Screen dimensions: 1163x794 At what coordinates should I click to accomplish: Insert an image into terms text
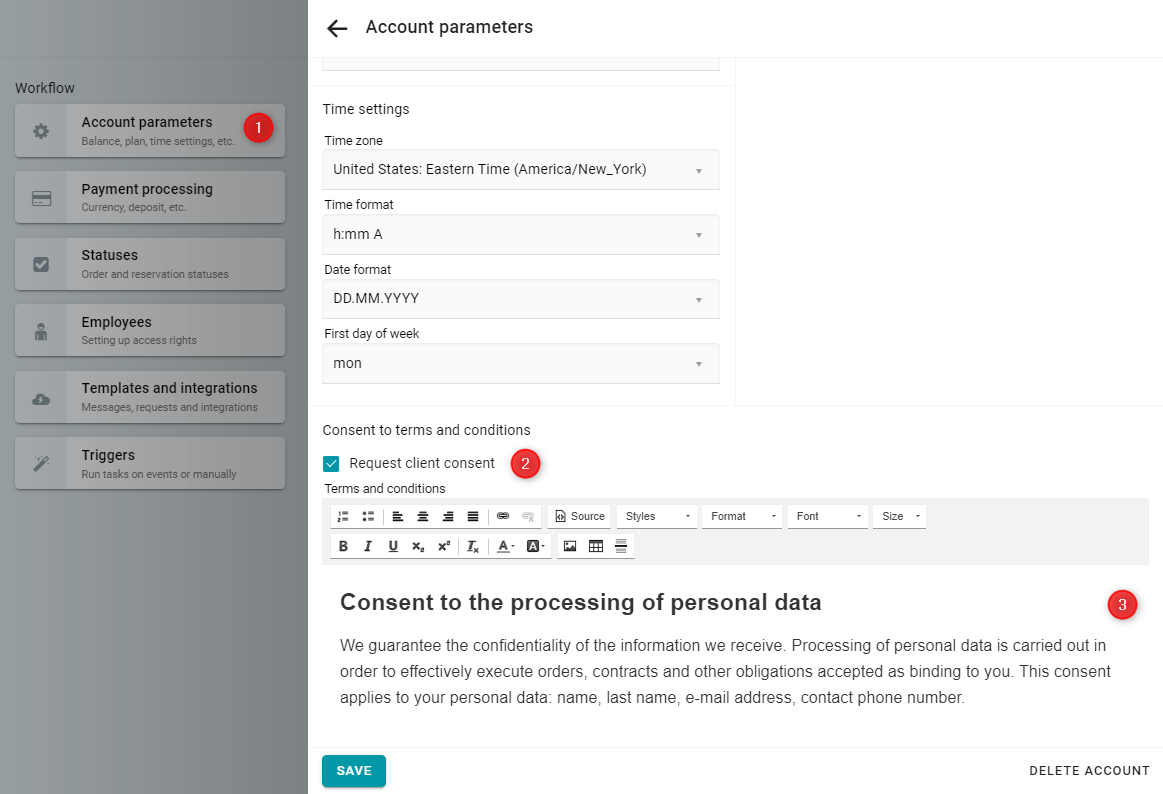click(x=570, y=546)
